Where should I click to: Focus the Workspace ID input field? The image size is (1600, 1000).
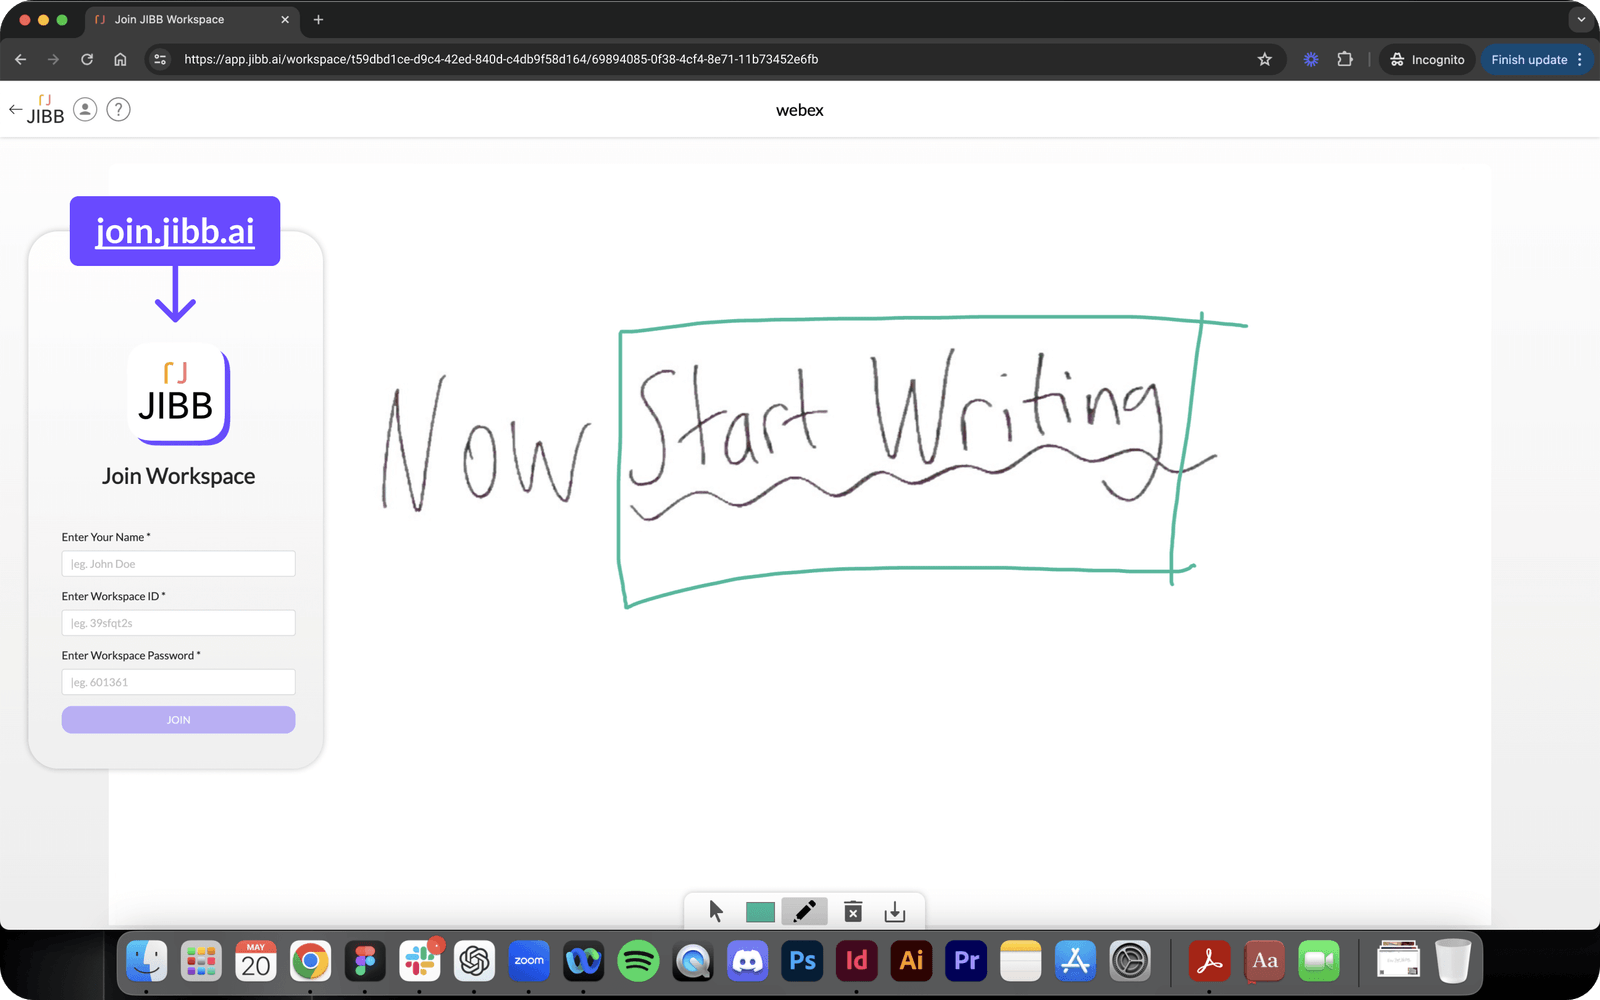point(178,623)
